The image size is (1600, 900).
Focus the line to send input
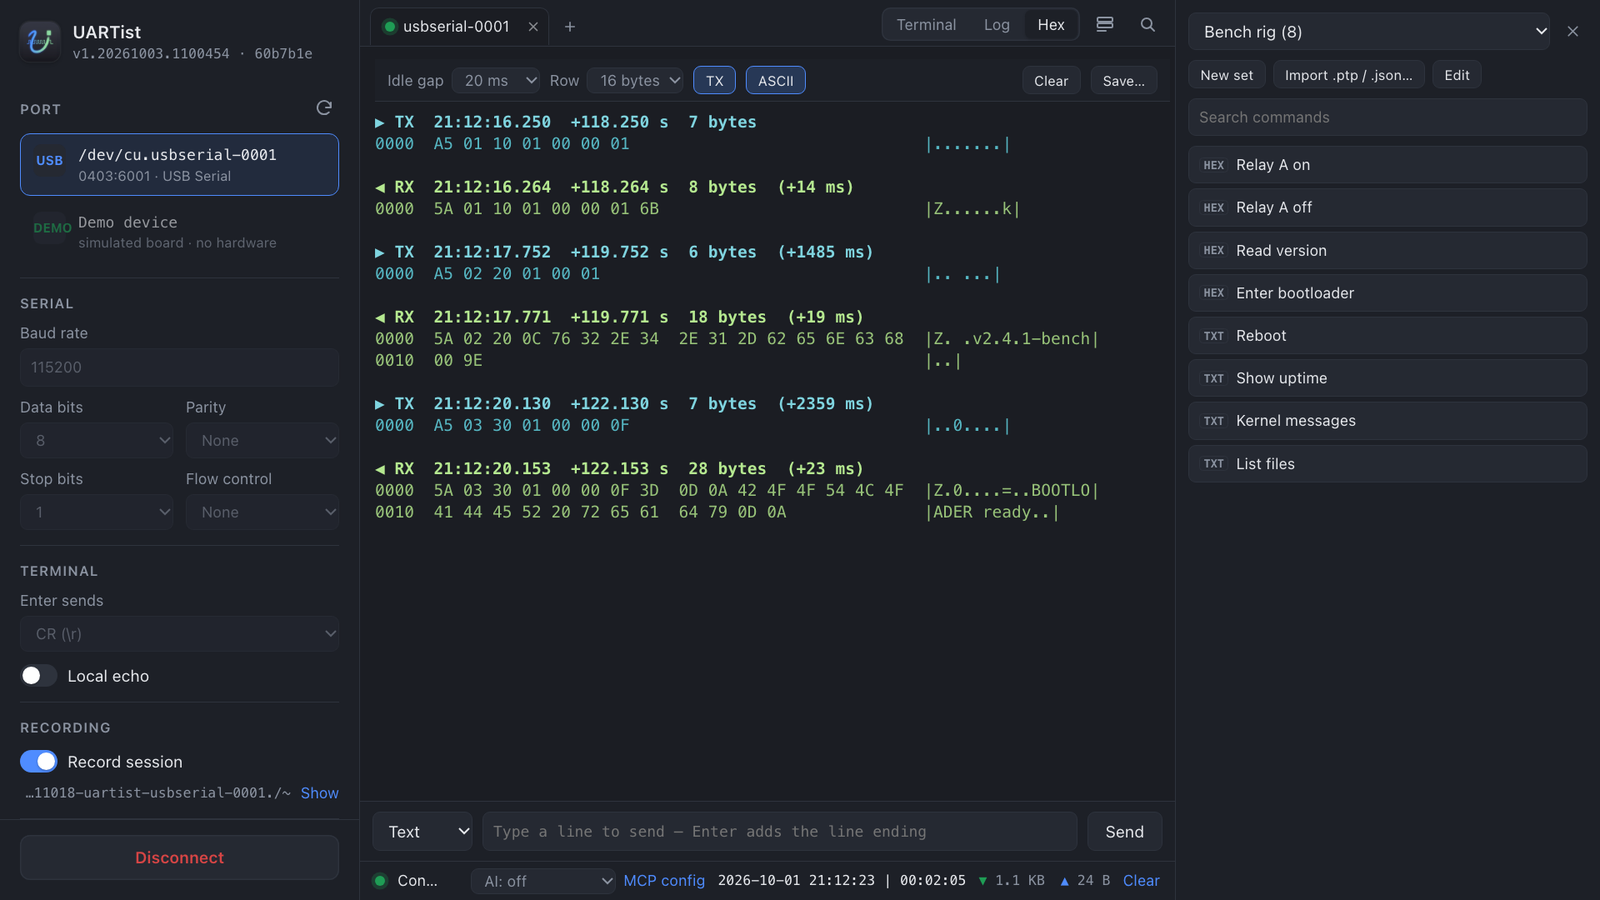[x=780, y=832]
